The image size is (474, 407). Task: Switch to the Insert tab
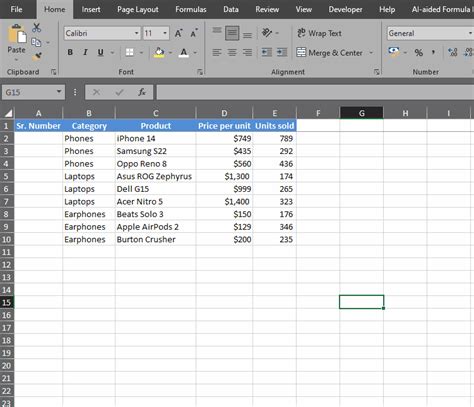91,9
